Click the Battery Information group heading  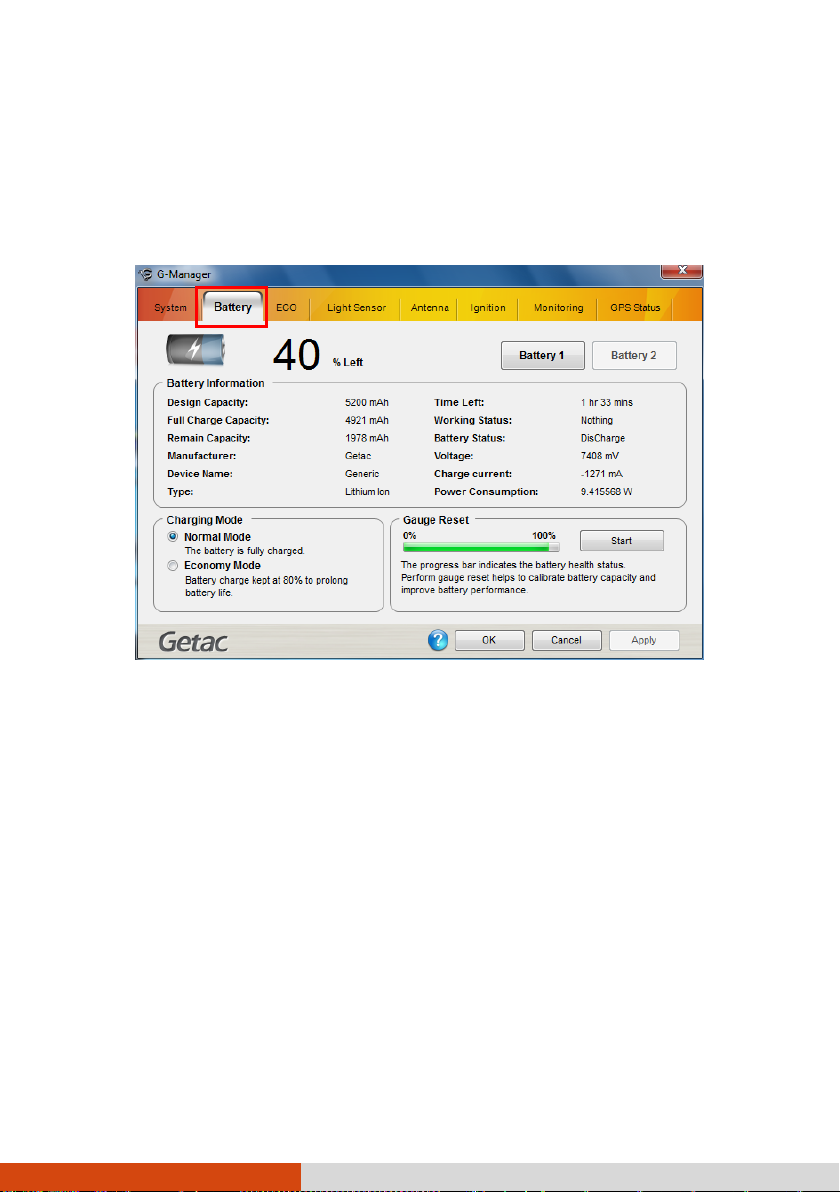pyautogui.click(x=215, y=383)
